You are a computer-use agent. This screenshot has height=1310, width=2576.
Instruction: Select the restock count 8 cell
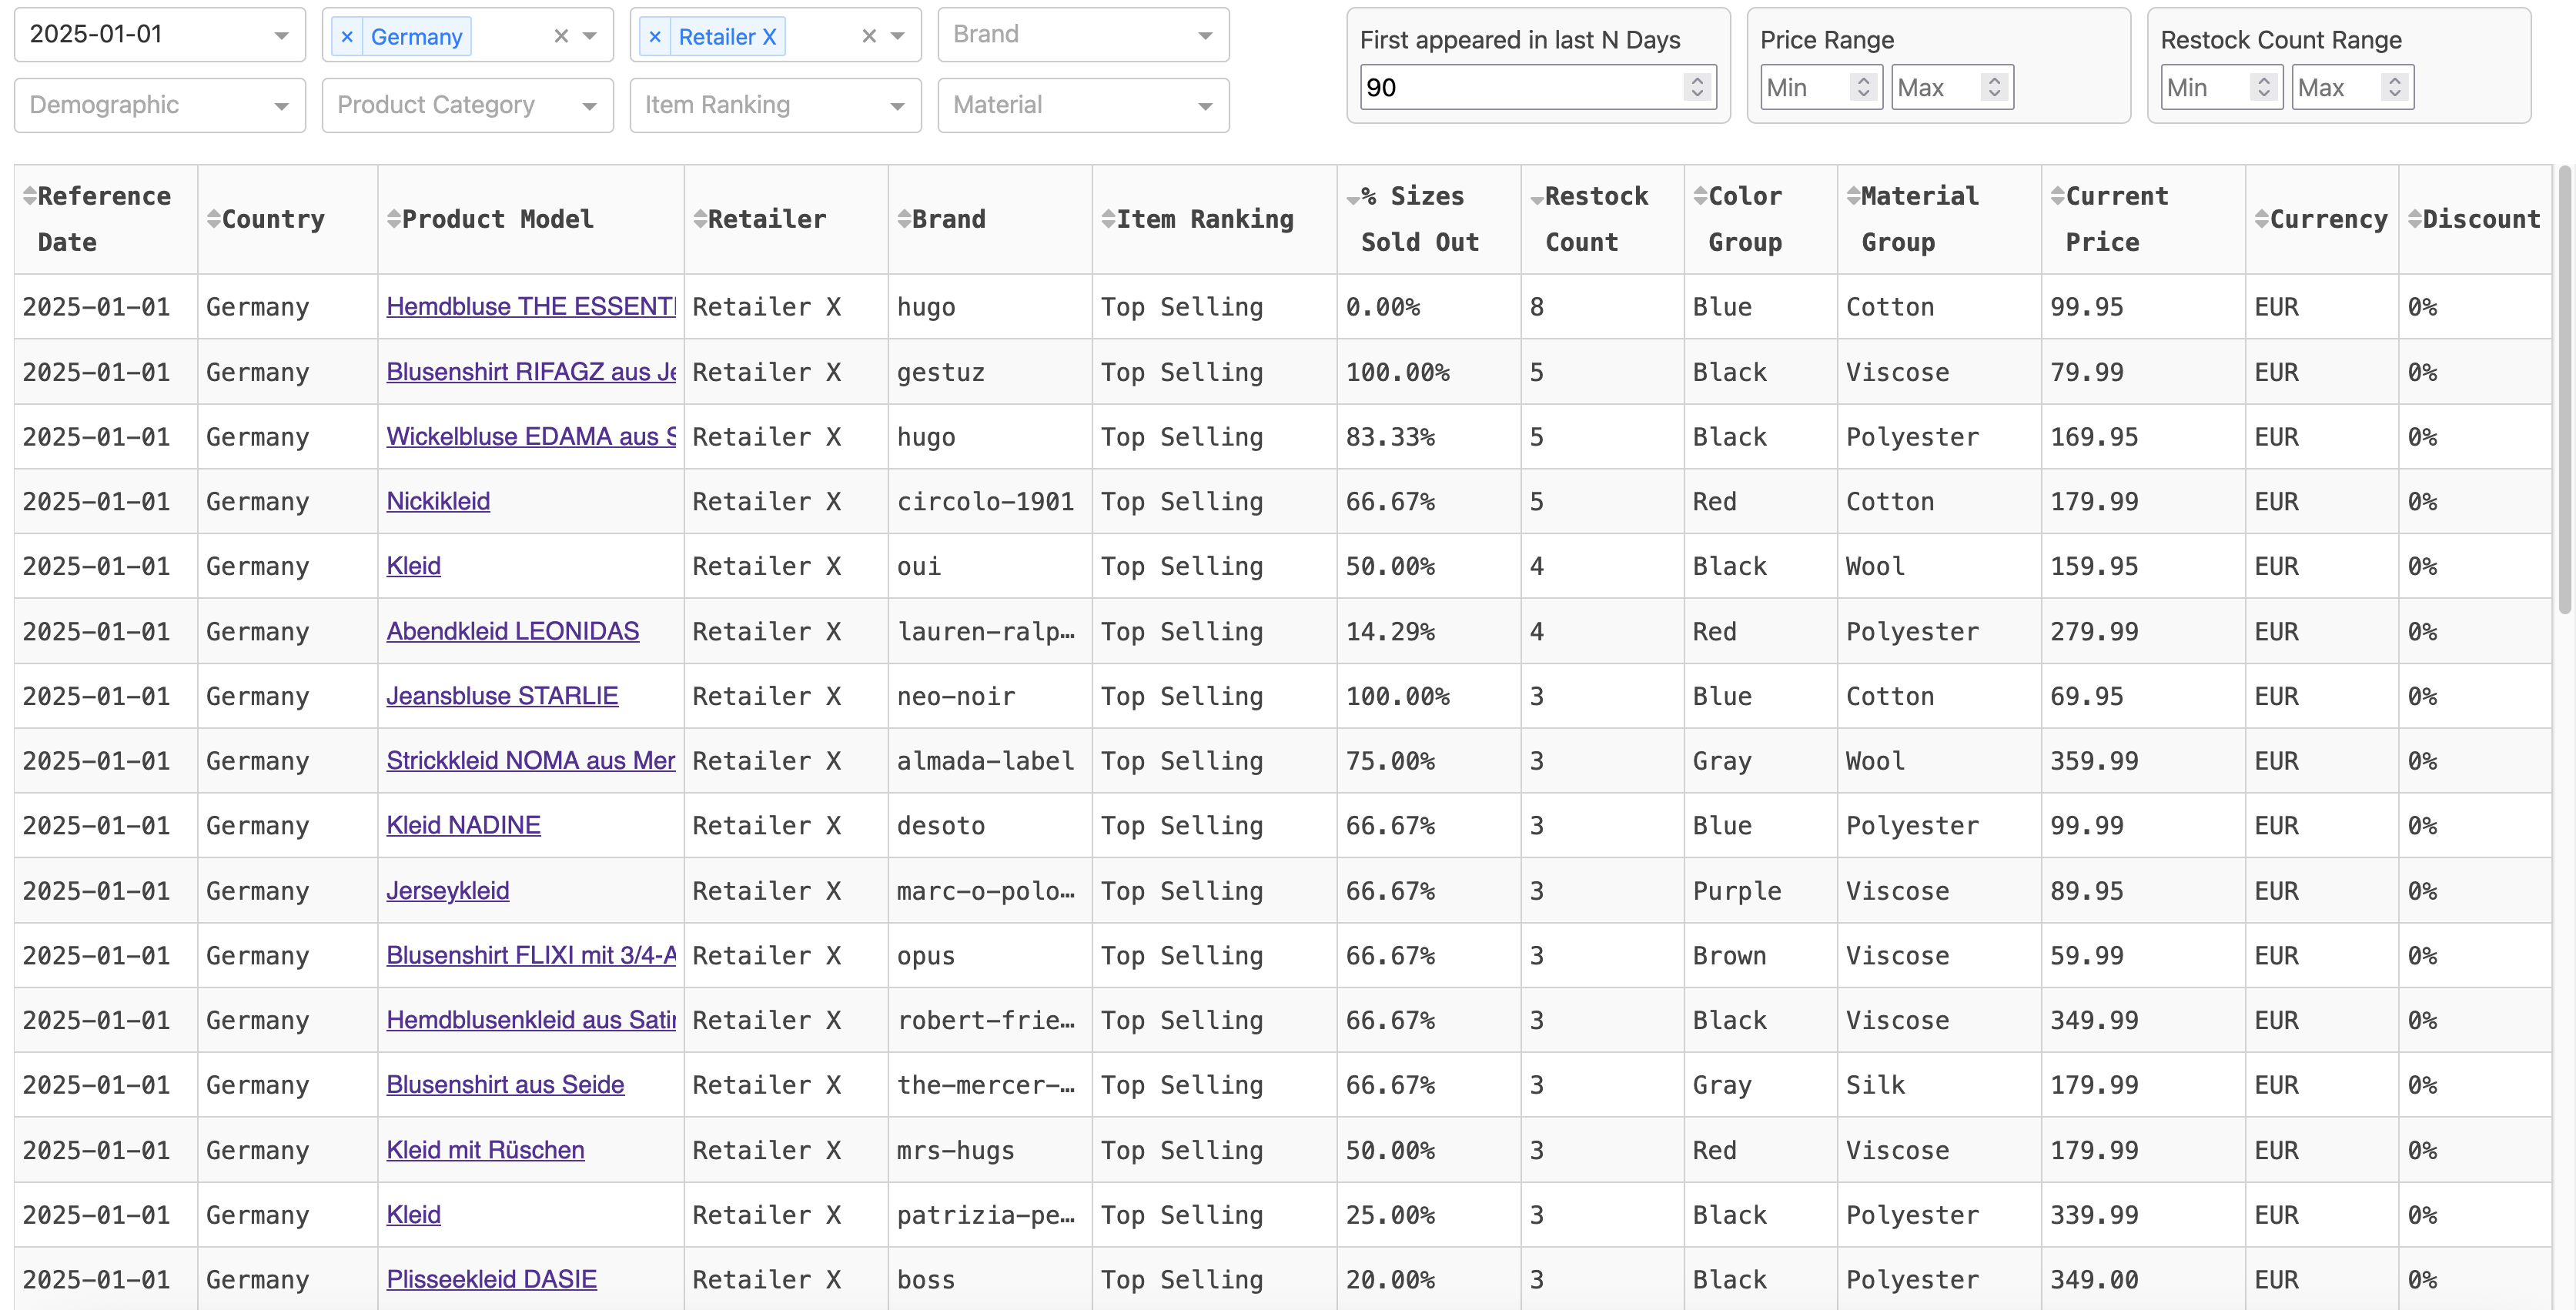(1602, 307)
